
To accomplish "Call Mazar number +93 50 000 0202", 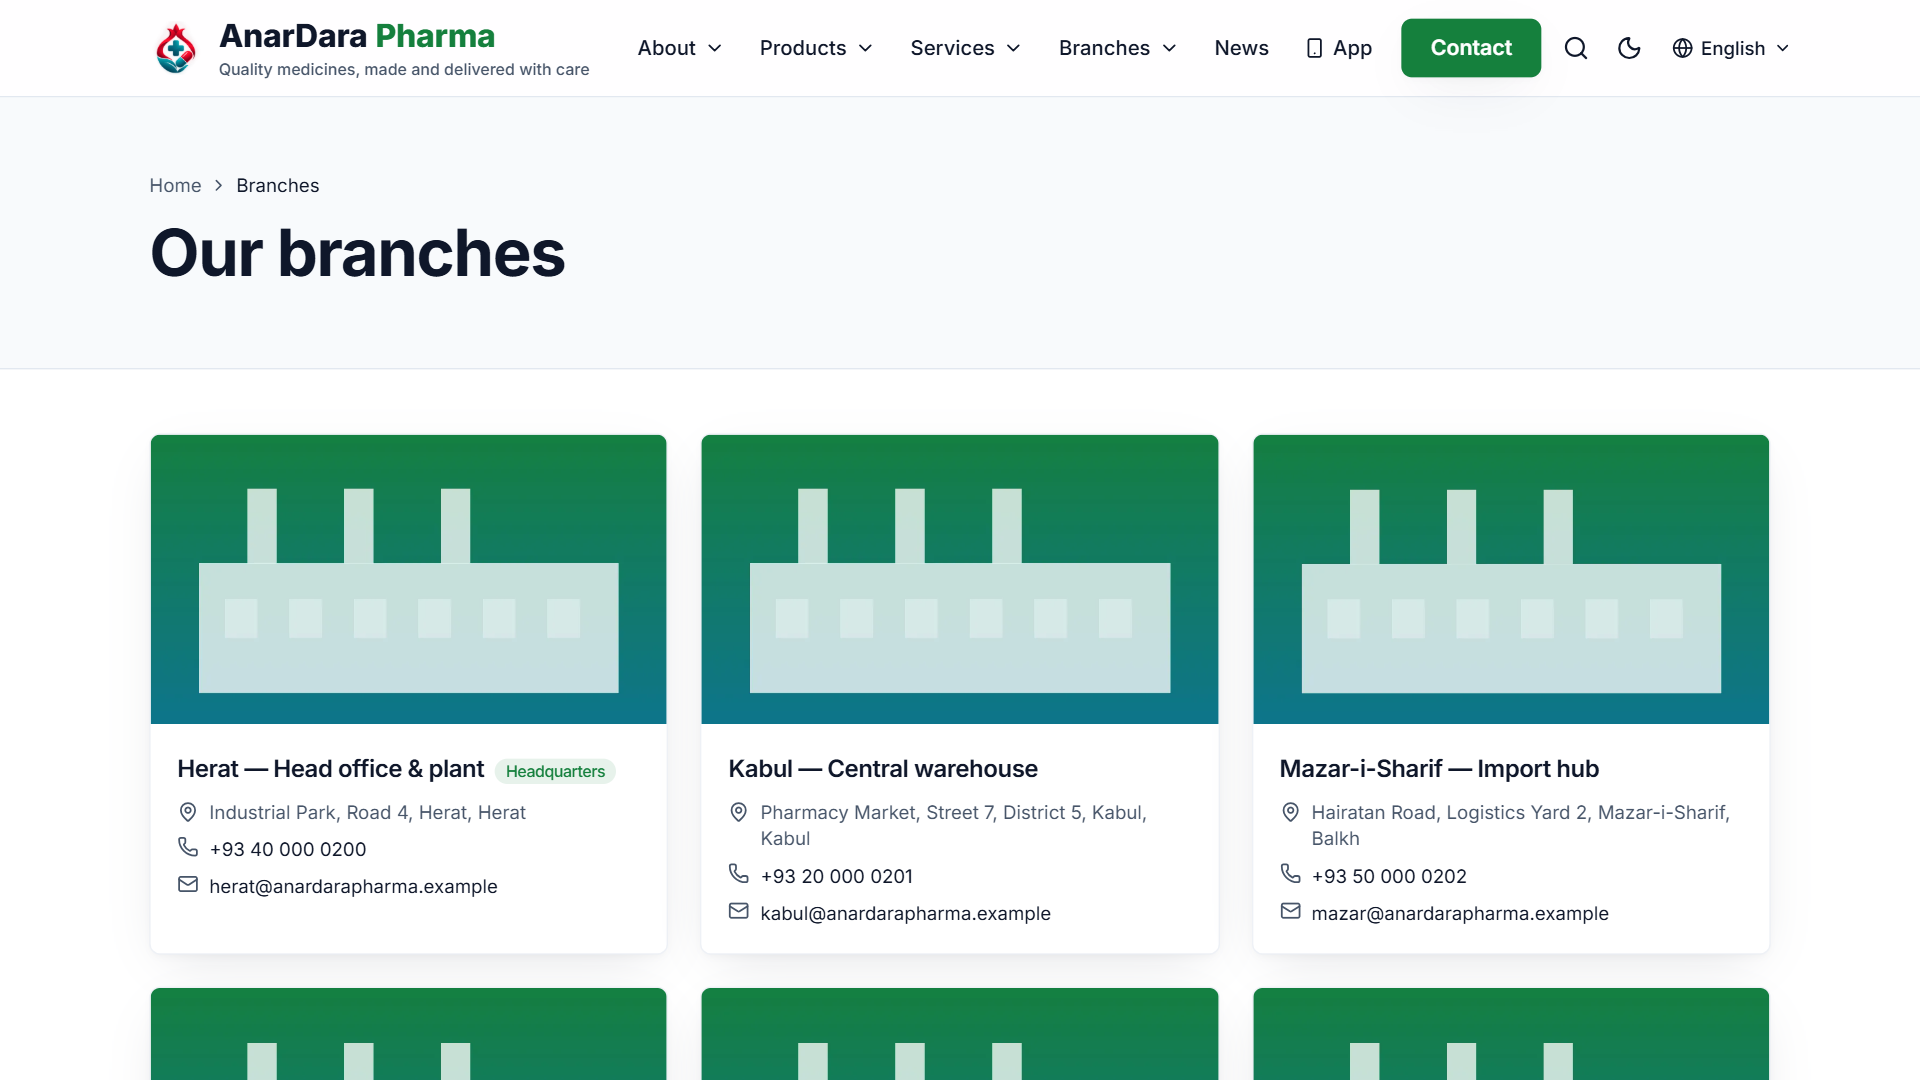I will tap(1389, 876).
